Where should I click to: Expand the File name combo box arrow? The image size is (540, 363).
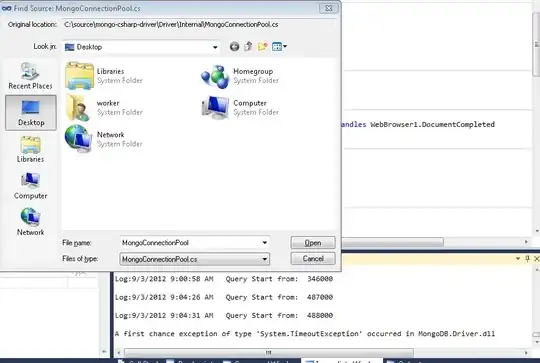coord(264,243)
